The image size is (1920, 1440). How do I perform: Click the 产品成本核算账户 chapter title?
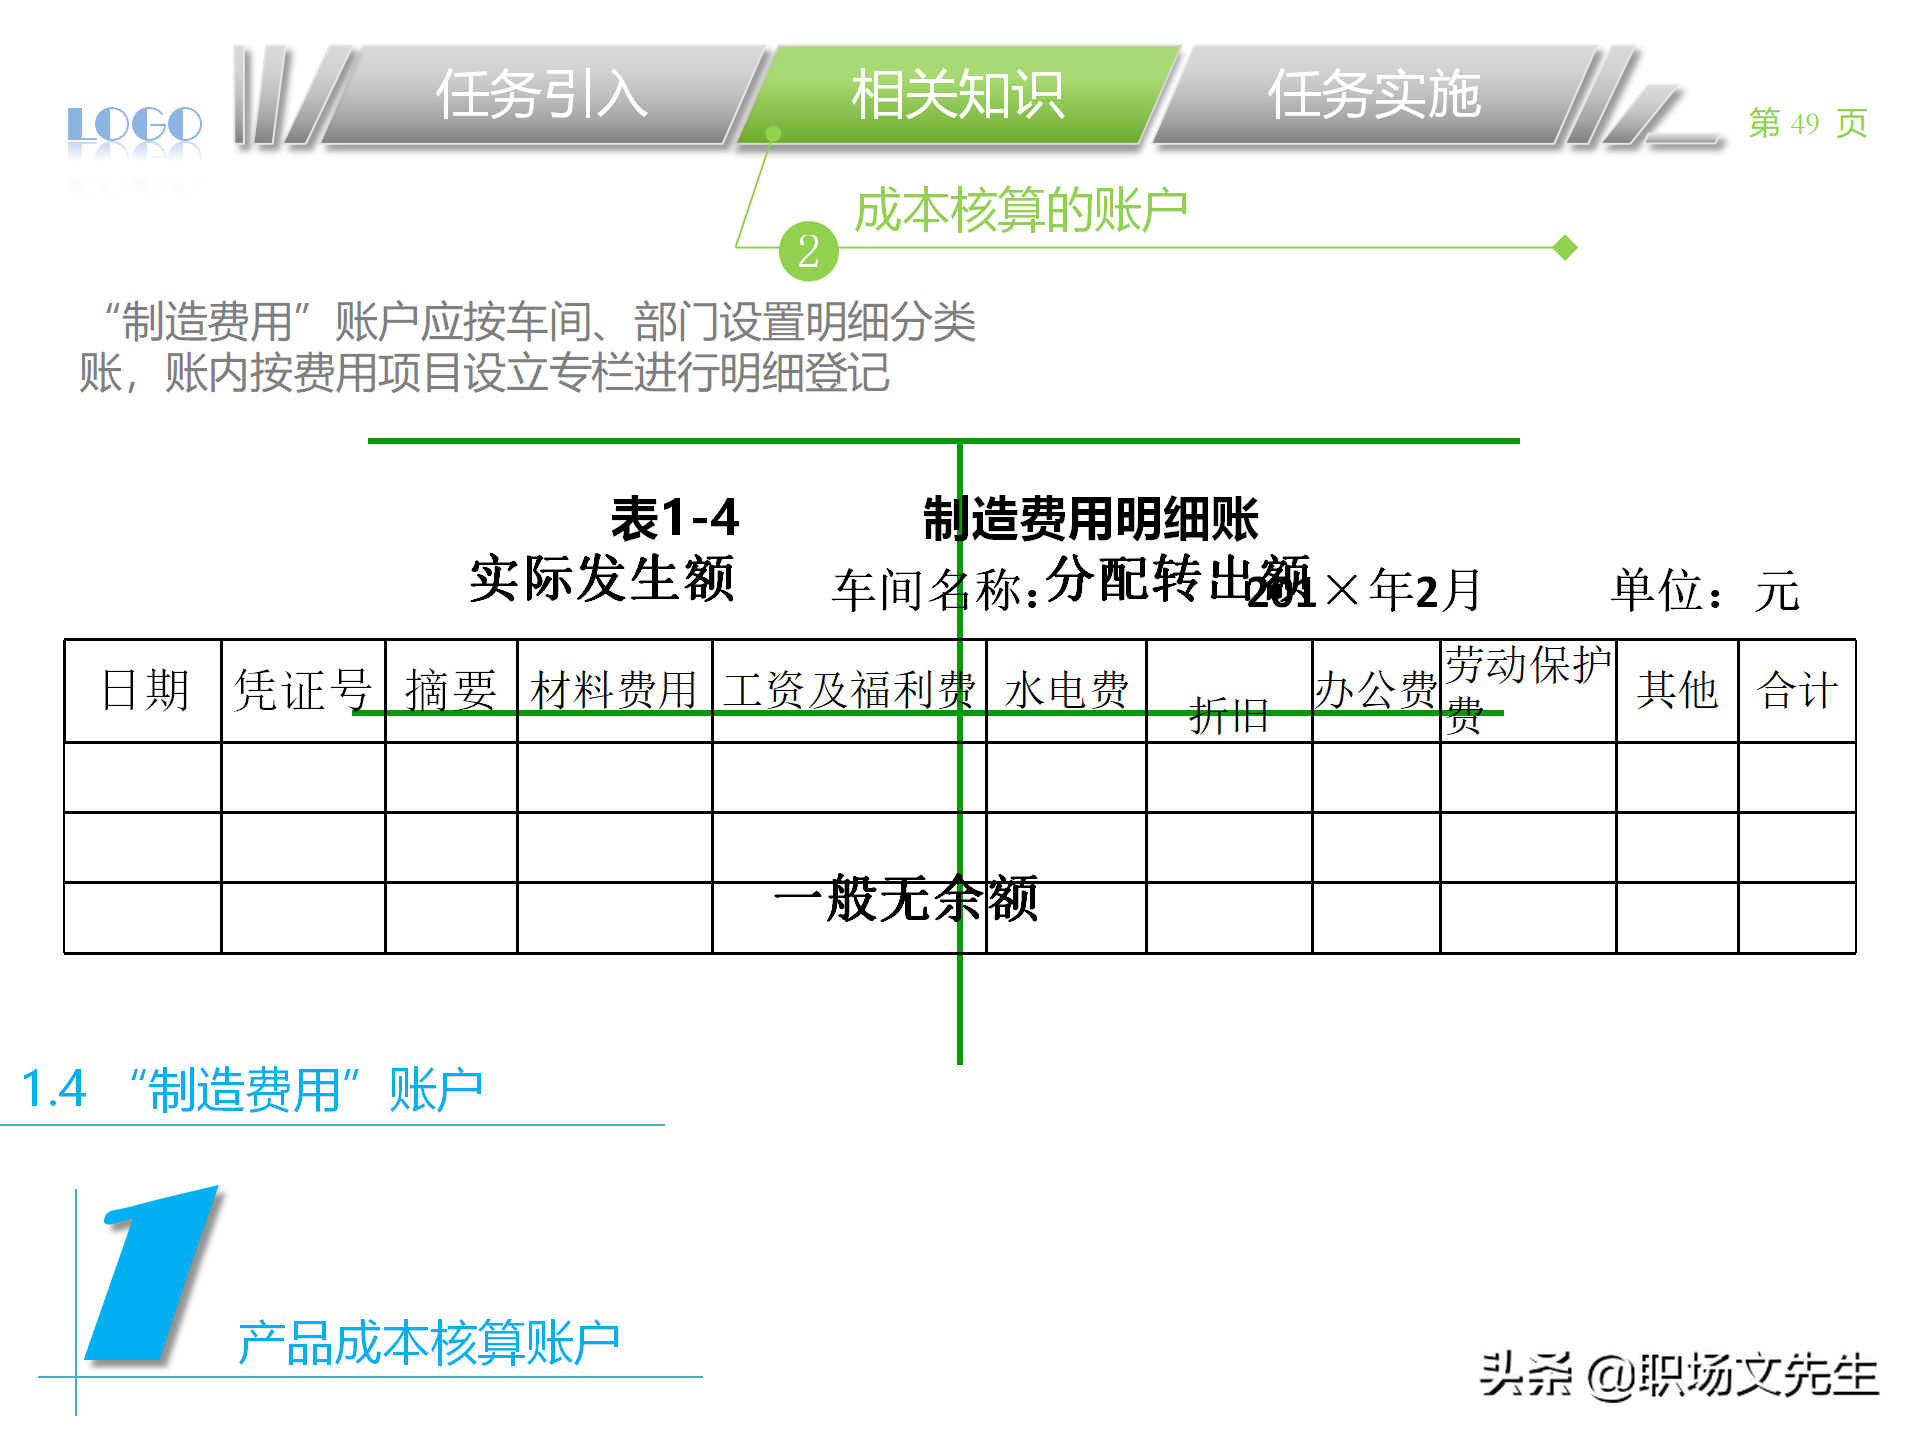click(428, 1343)
